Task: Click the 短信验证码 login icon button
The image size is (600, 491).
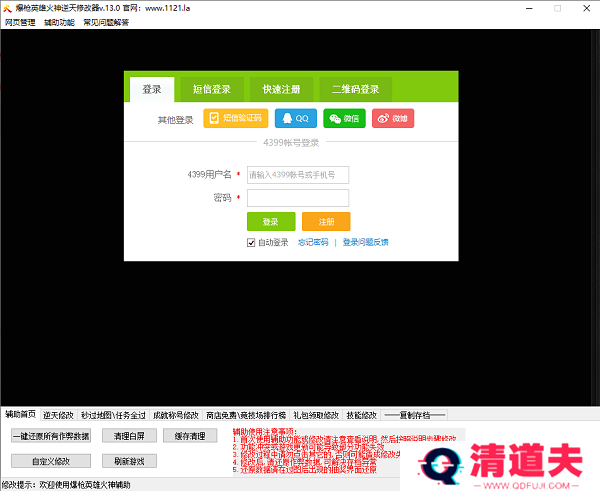Action: [236, 119]
